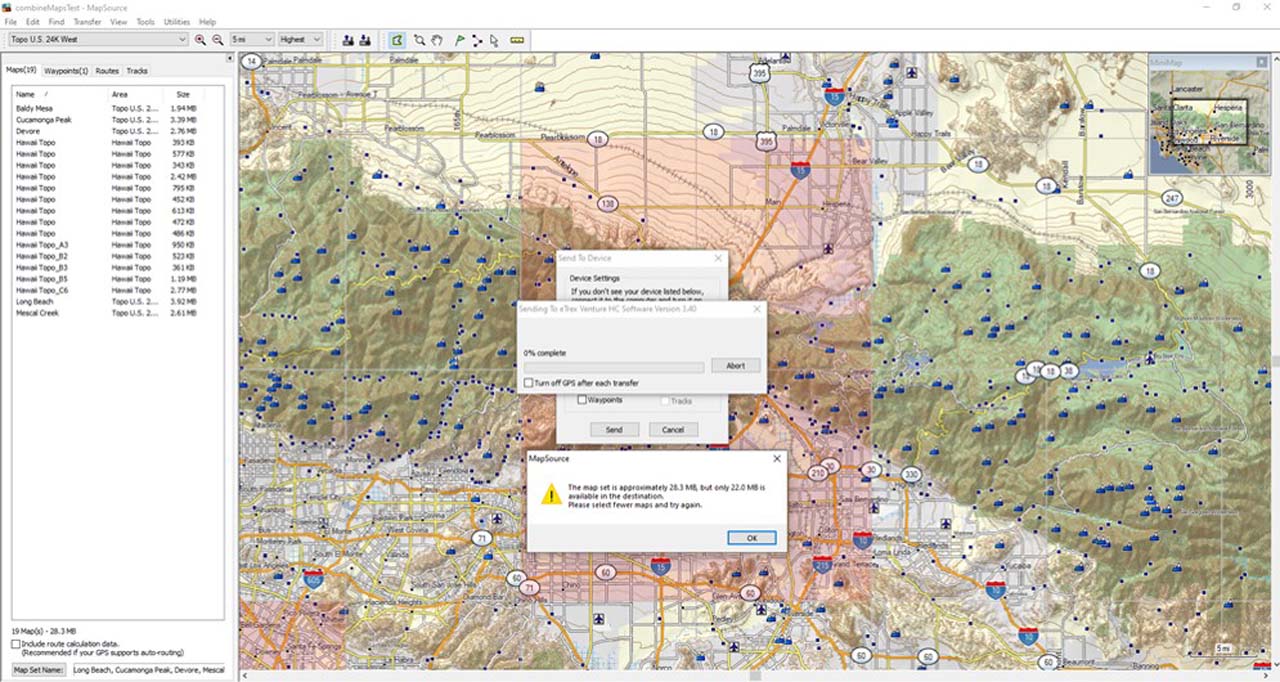
Task: Click the pin button on the left panel
Action: tap(230, 58)
